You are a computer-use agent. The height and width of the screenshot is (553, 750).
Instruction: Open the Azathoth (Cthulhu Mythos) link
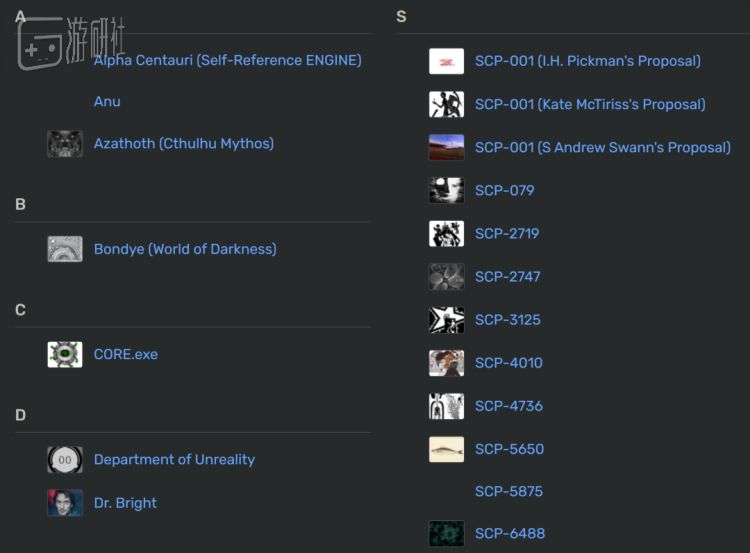pyautogui.click(x=184, y=144)
